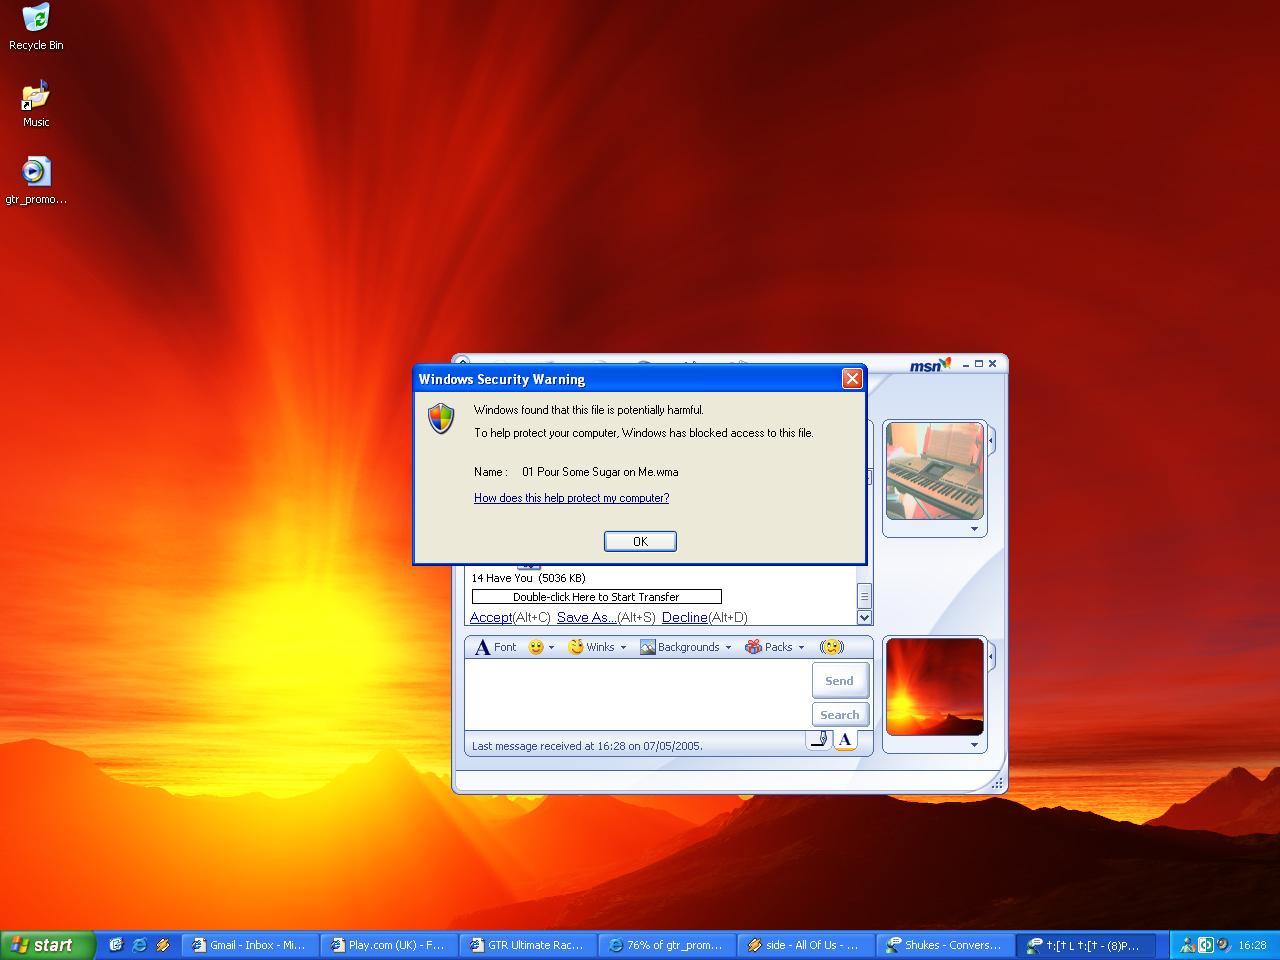
Task: Open the volume control tray icon
Action: tap(1222, 944)
